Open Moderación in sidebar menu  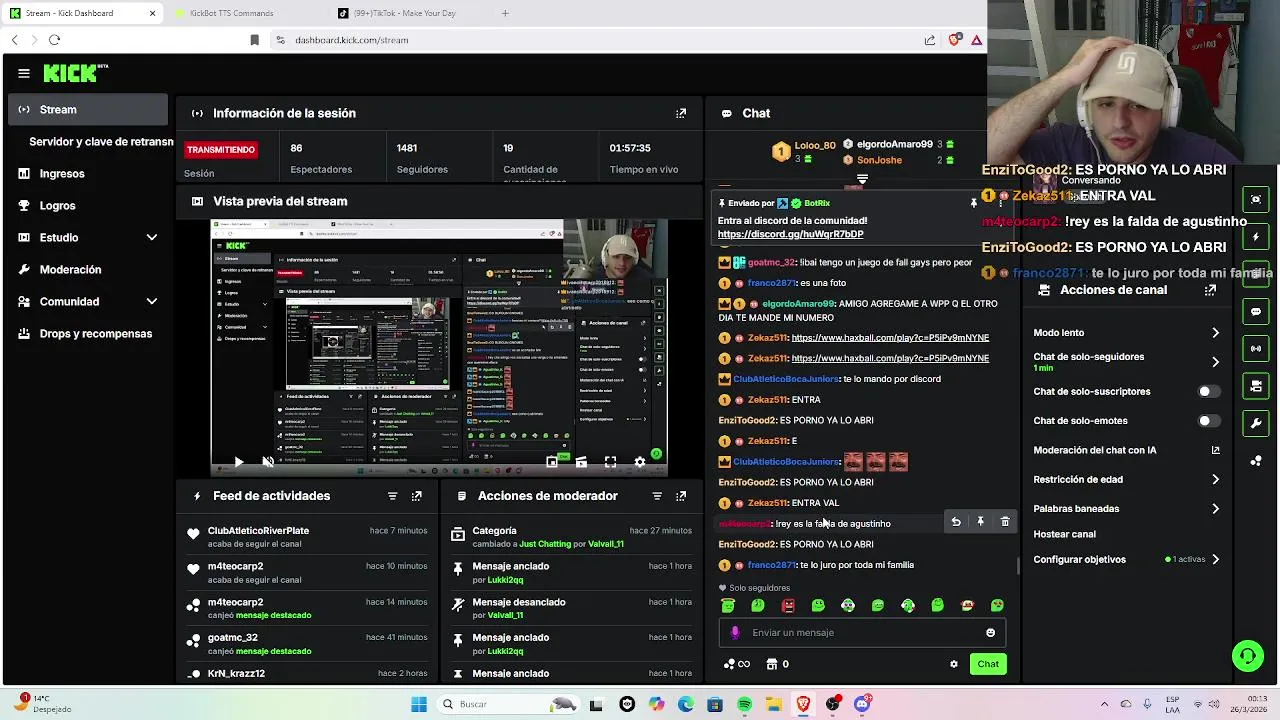(88, 269)
